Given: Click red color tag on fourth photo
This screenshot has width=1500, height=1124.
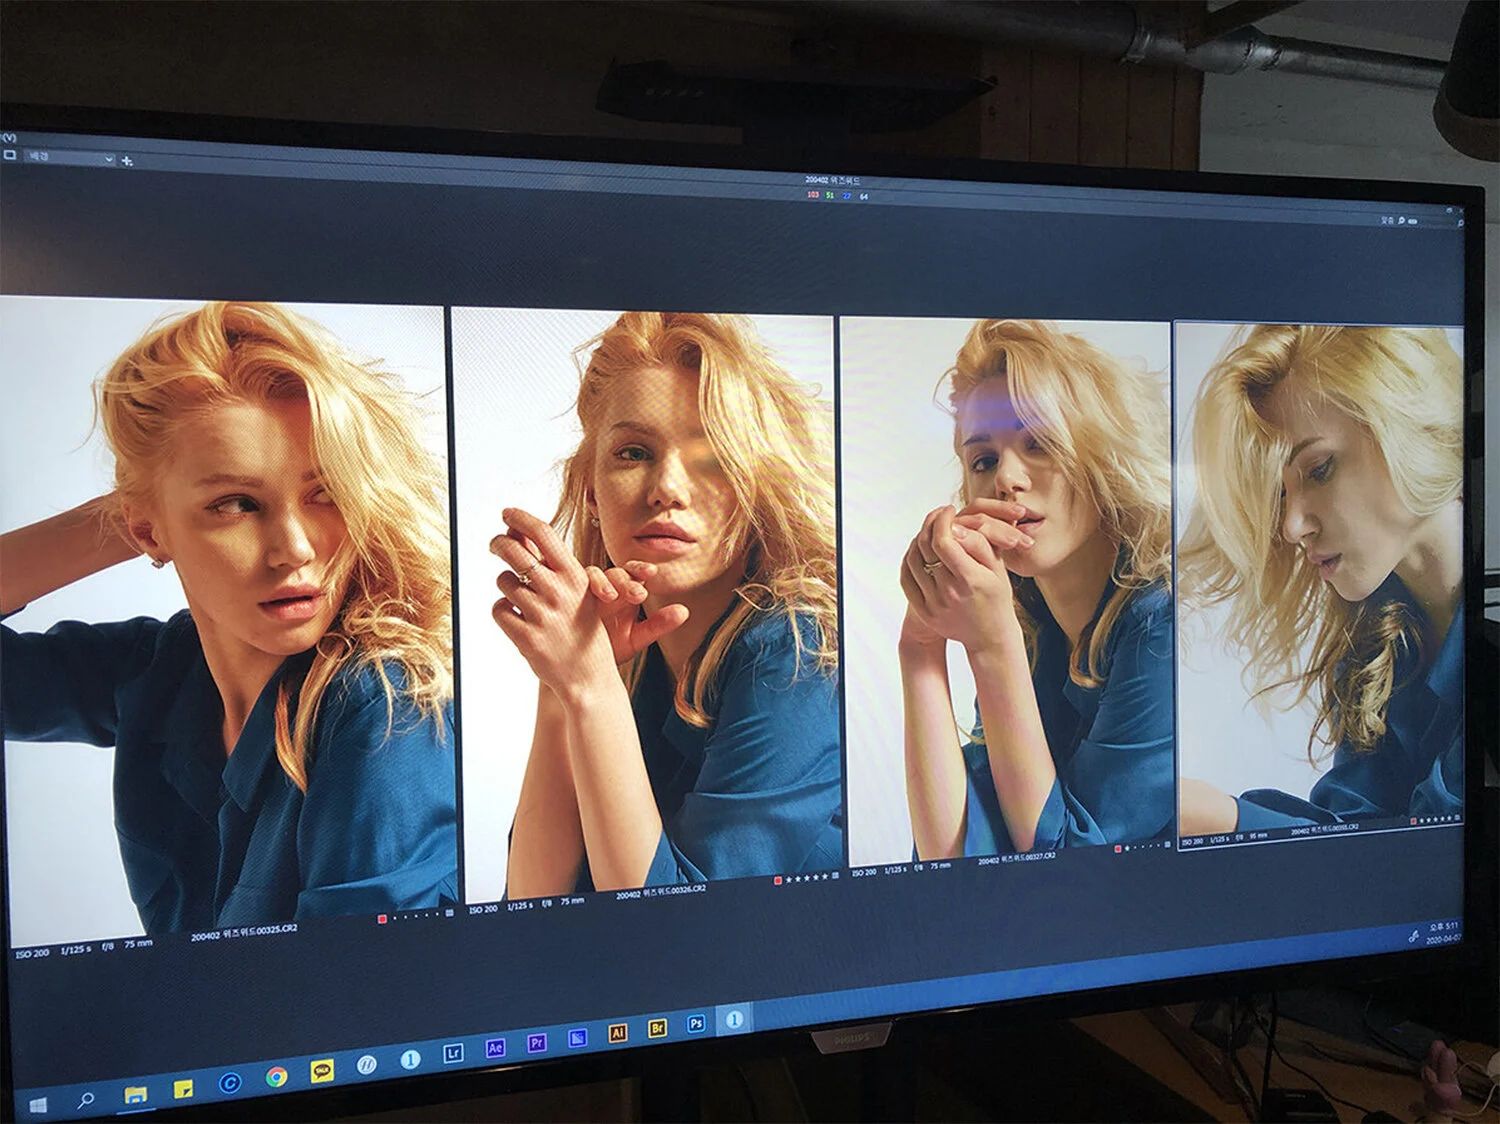Looking at the screenshot, I should (x=1414, y=821).
